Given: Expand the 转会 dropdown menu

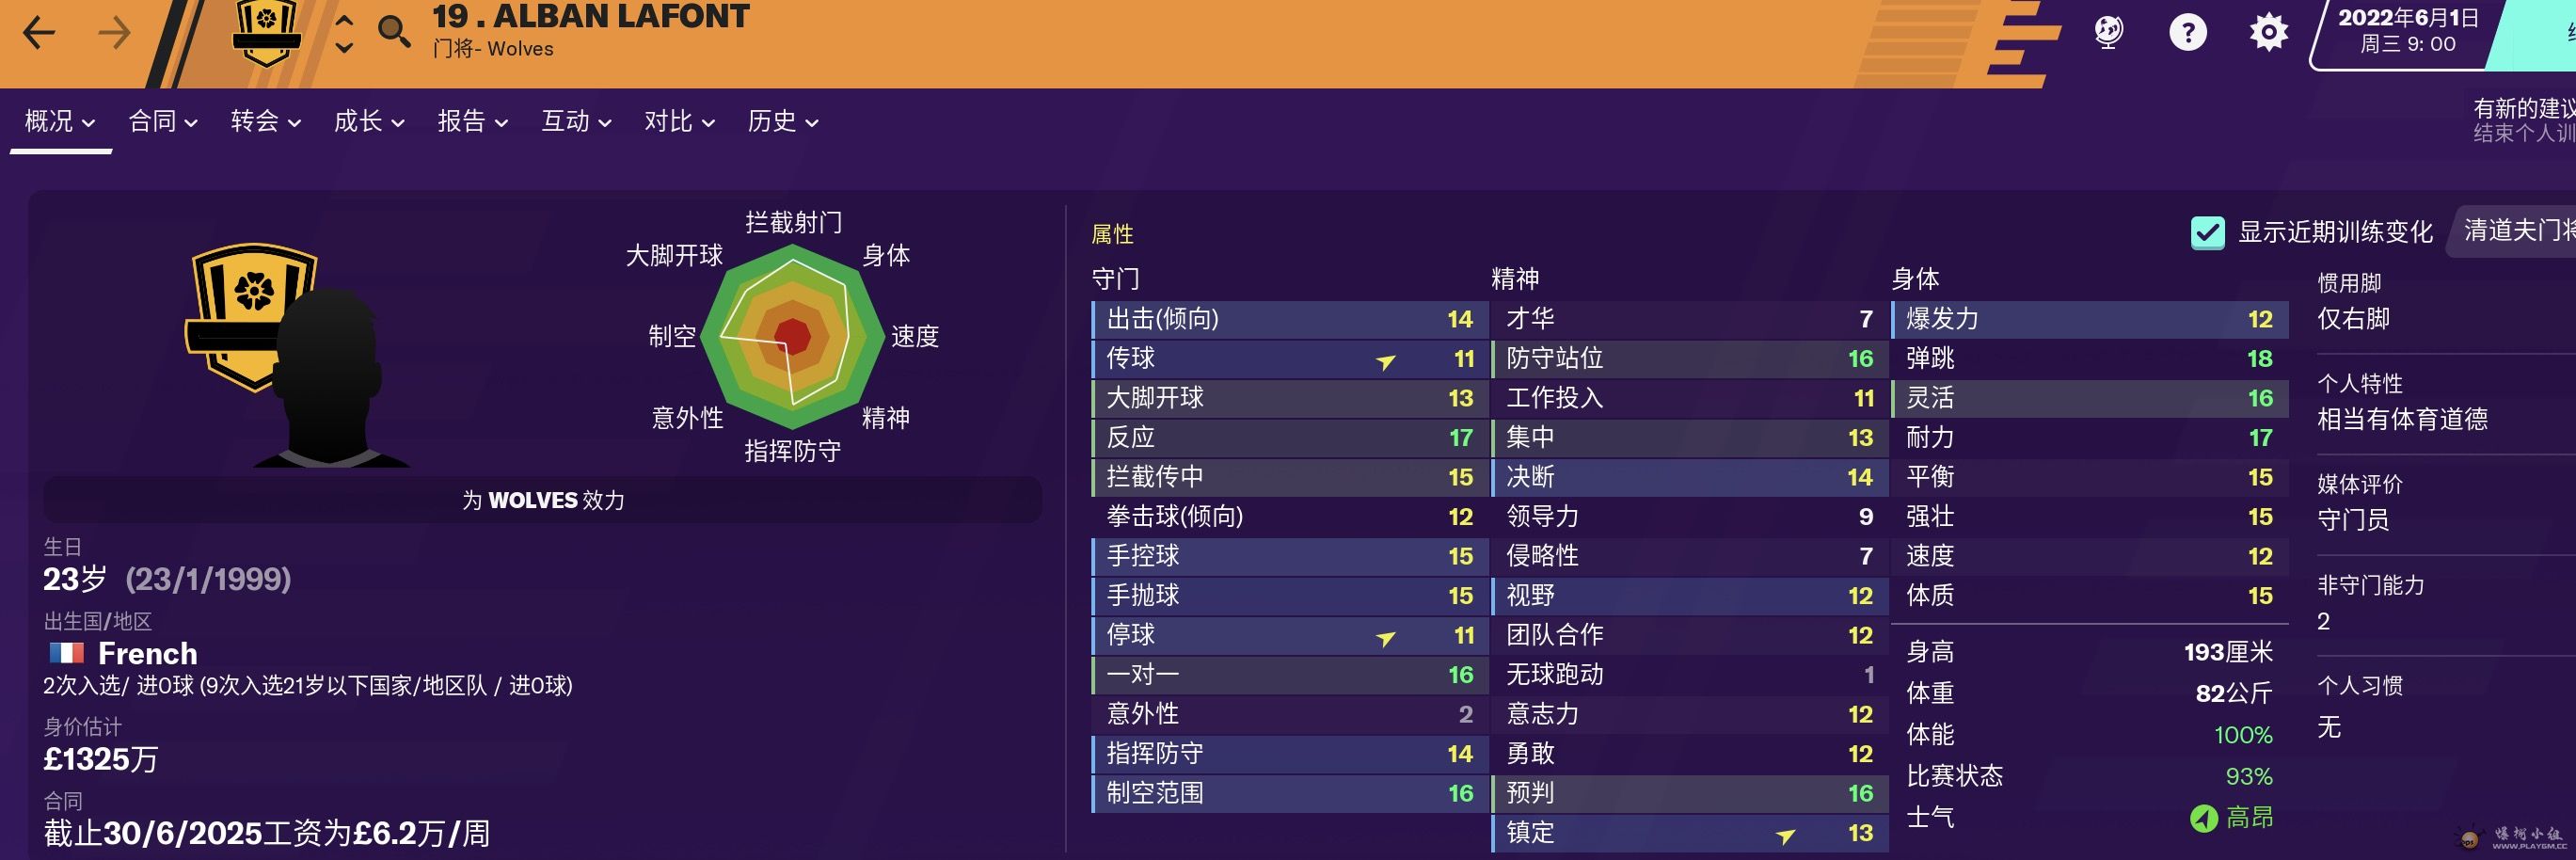Looking at the screenshot, I should [x=265, y=122].
